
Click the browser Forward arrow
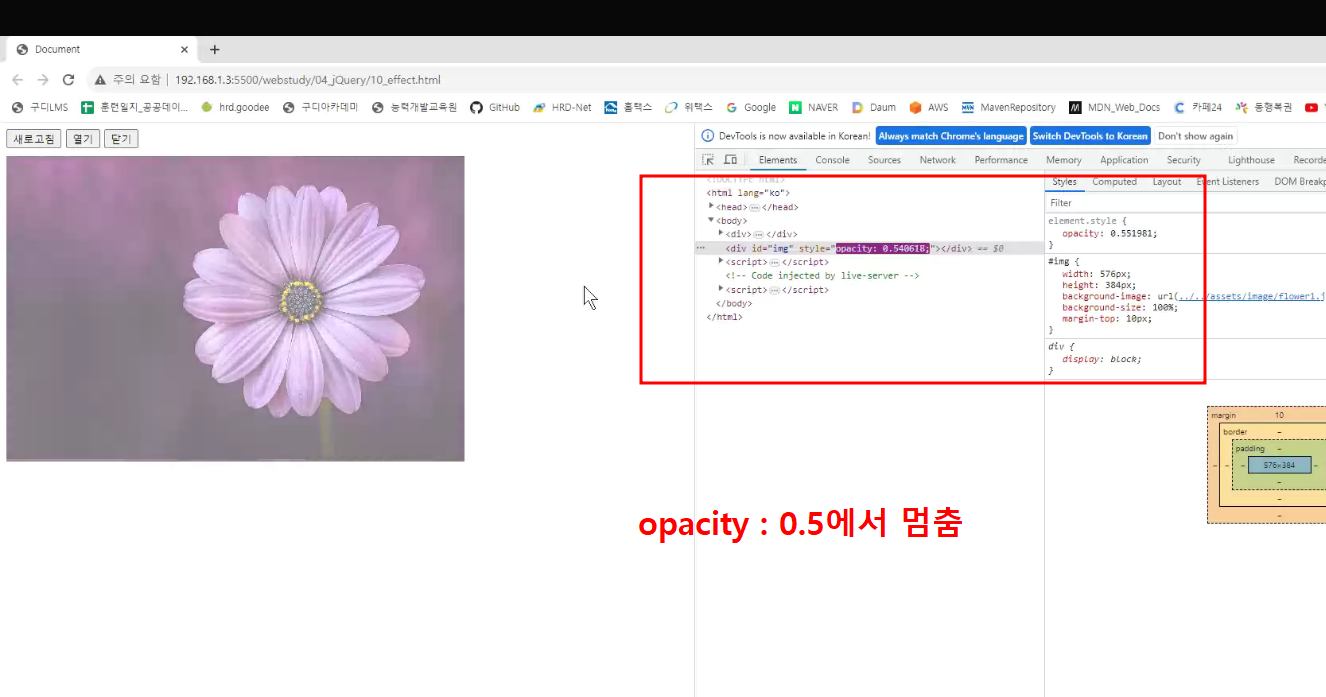click(x=43, y=80)
